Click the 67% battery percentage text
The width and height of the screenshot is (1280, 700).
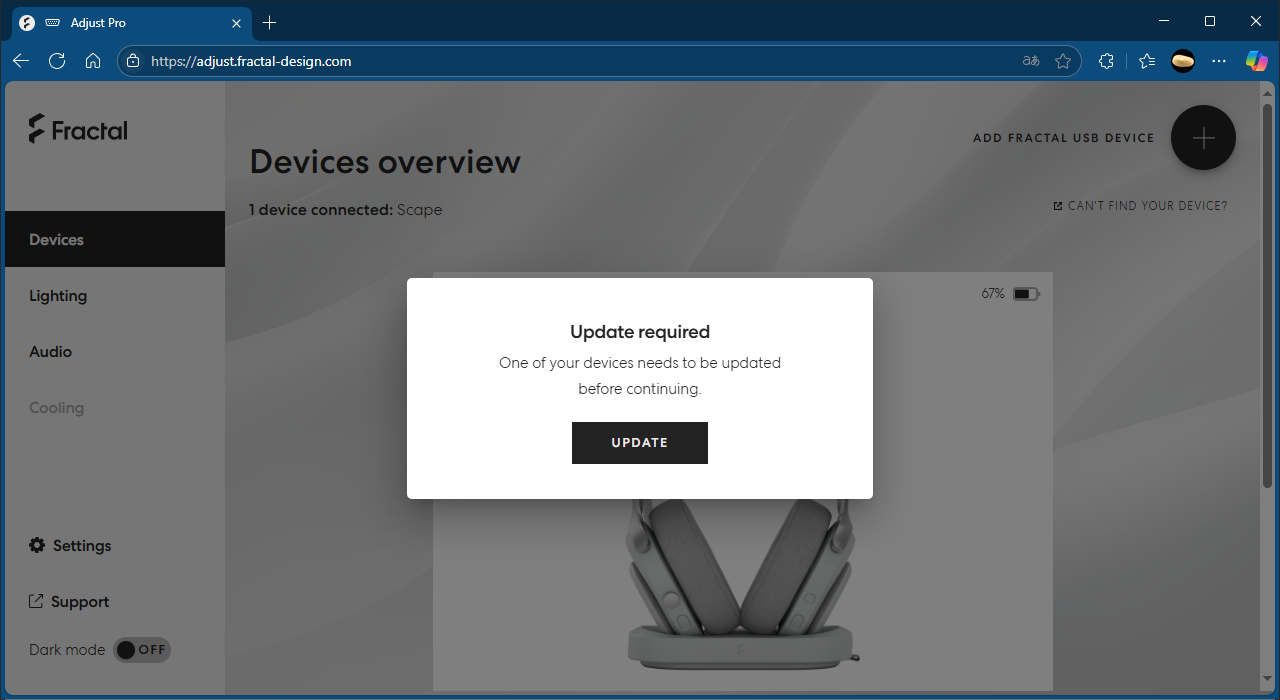click(993, 294)
